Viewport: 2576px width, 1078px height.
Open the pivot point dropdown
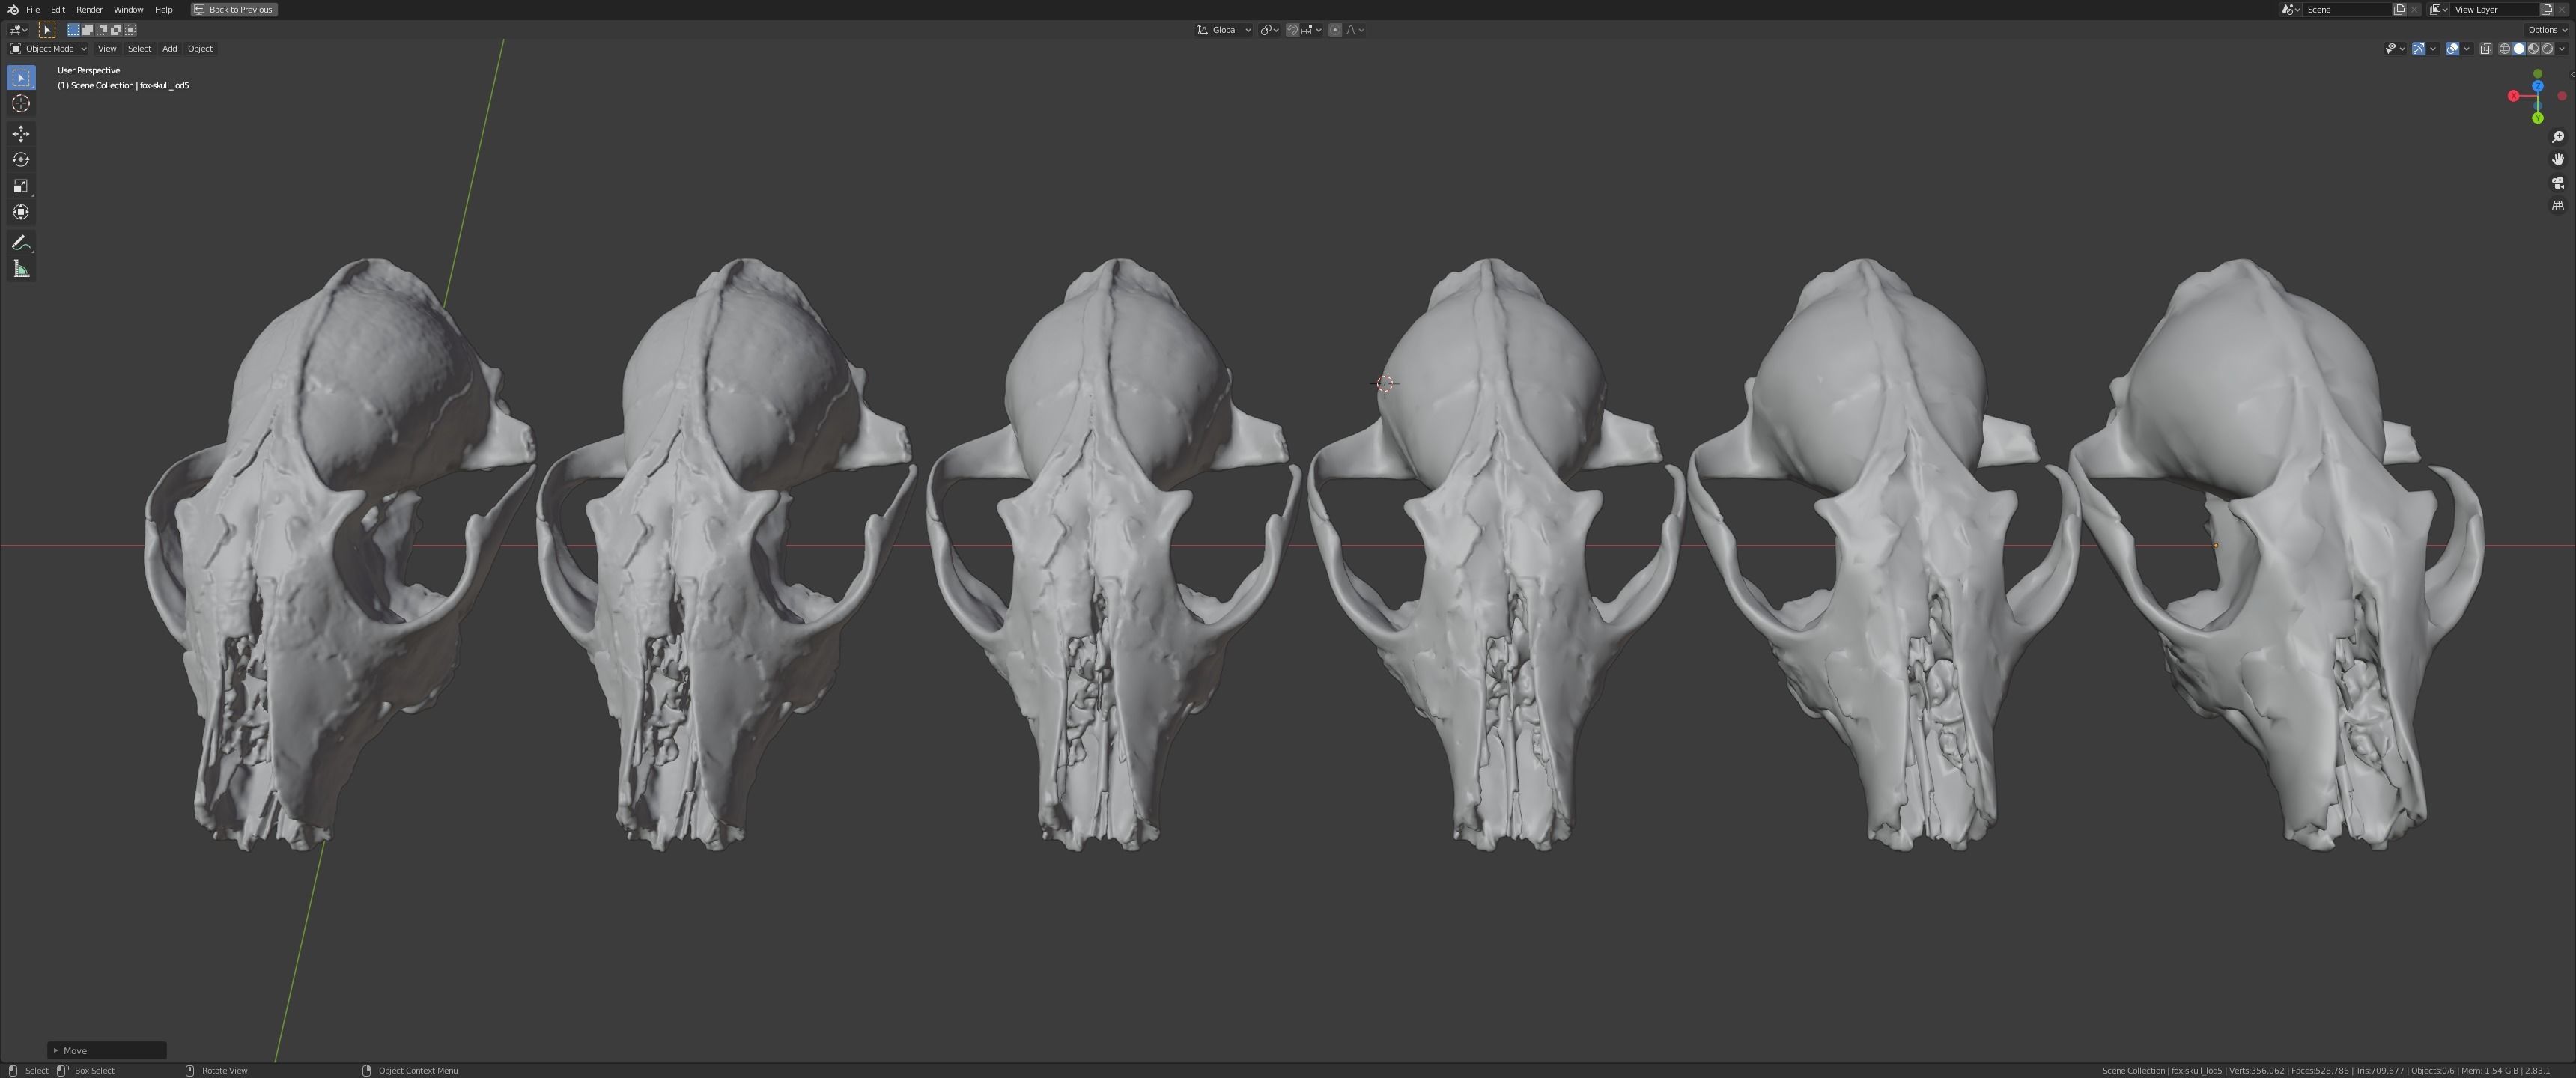click(x=1270, y=30)
